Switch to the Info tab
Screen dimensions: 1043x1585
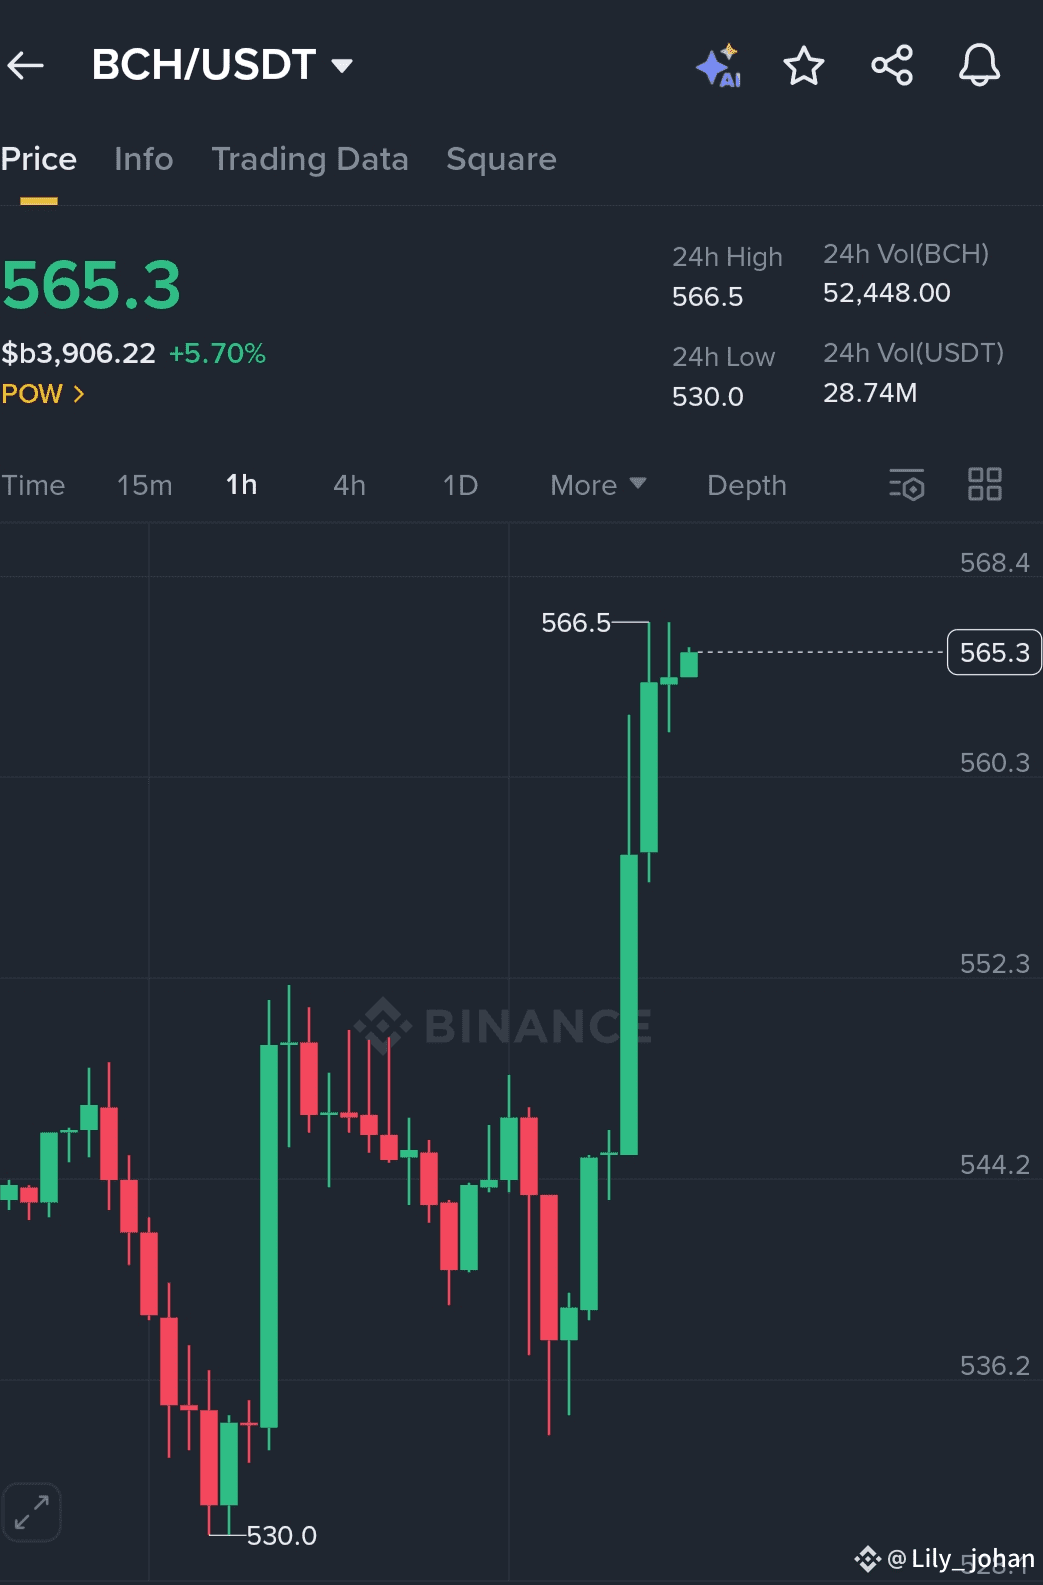coord(143,159)
